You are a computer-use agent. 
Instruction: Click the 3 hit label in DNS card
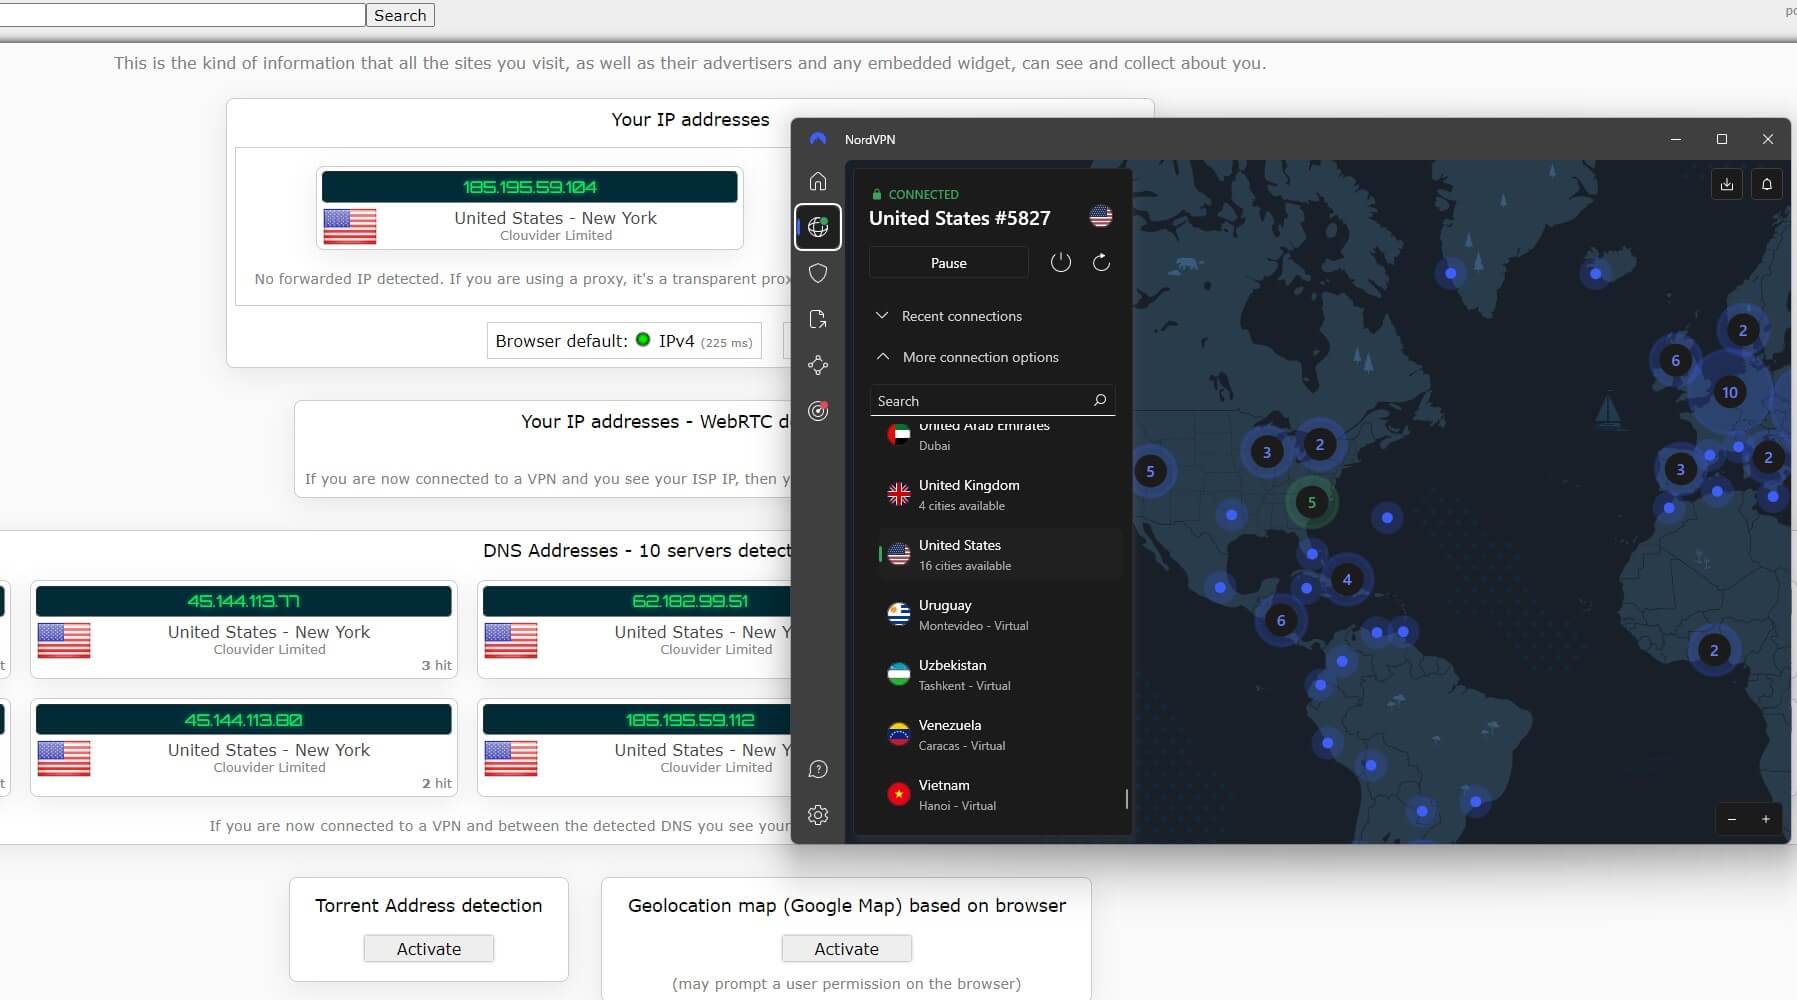tap(436, 665)
